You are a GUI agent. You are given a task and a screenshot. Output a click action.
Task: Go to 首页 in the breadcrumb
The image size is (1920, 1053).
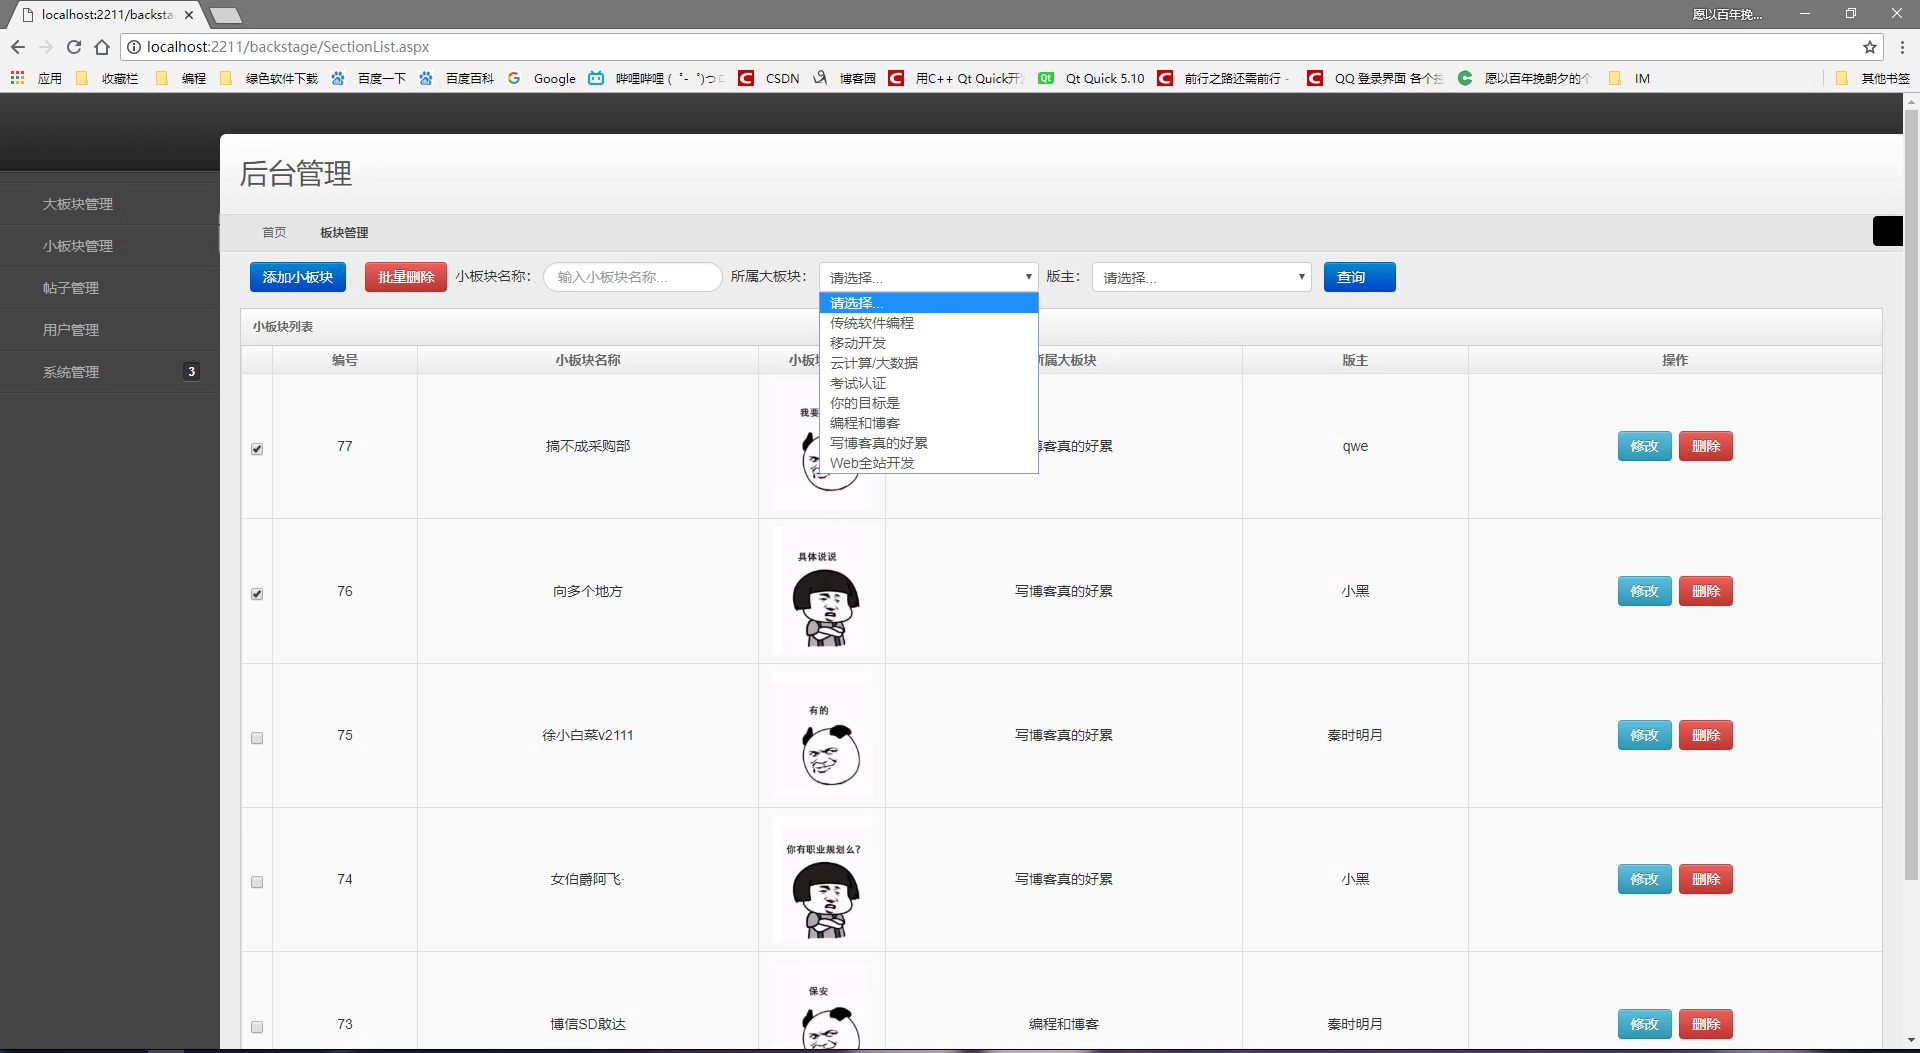click(274, 232)
